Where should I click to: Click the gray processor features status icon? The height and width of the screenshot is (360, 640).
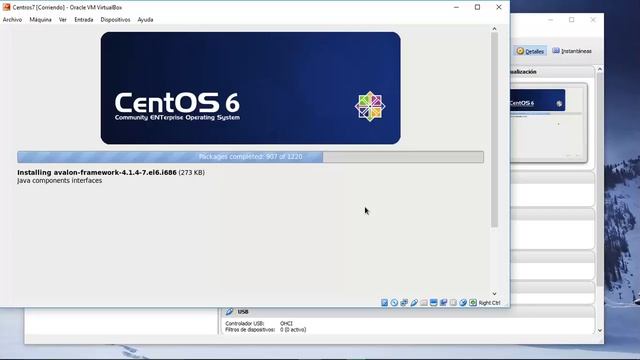[453, 302]
